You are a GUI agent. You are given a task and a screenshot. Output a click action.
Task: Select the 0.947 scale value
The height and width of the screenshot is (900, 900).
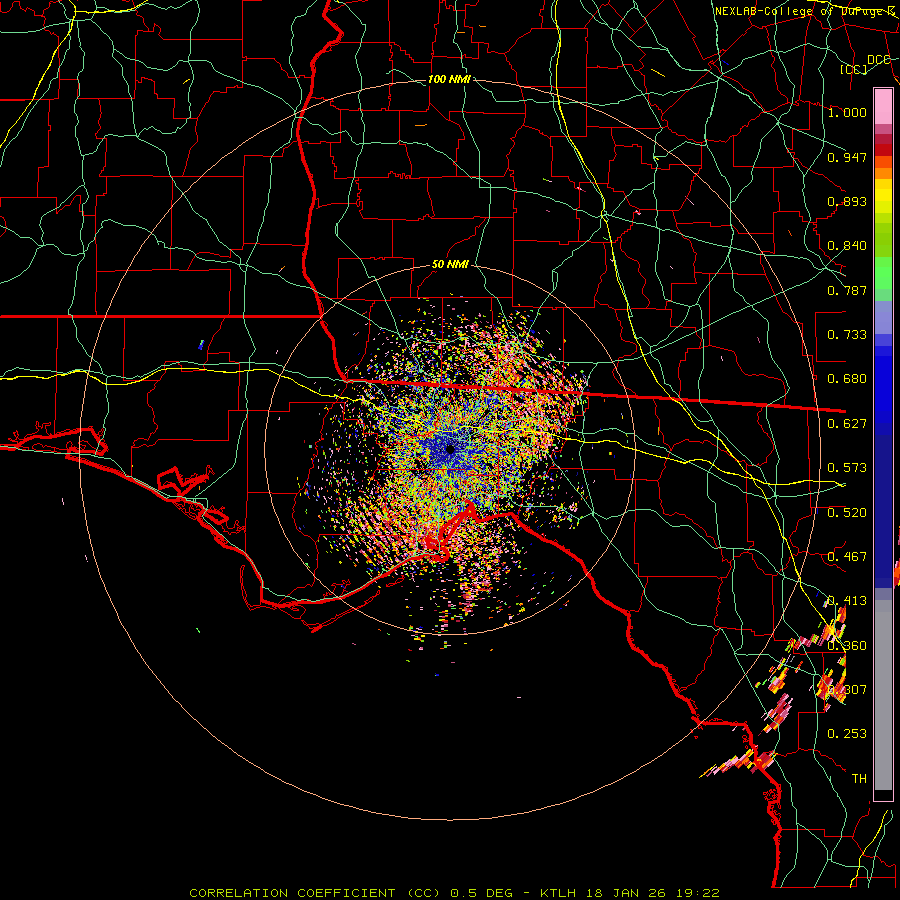[x=847, y=157]
